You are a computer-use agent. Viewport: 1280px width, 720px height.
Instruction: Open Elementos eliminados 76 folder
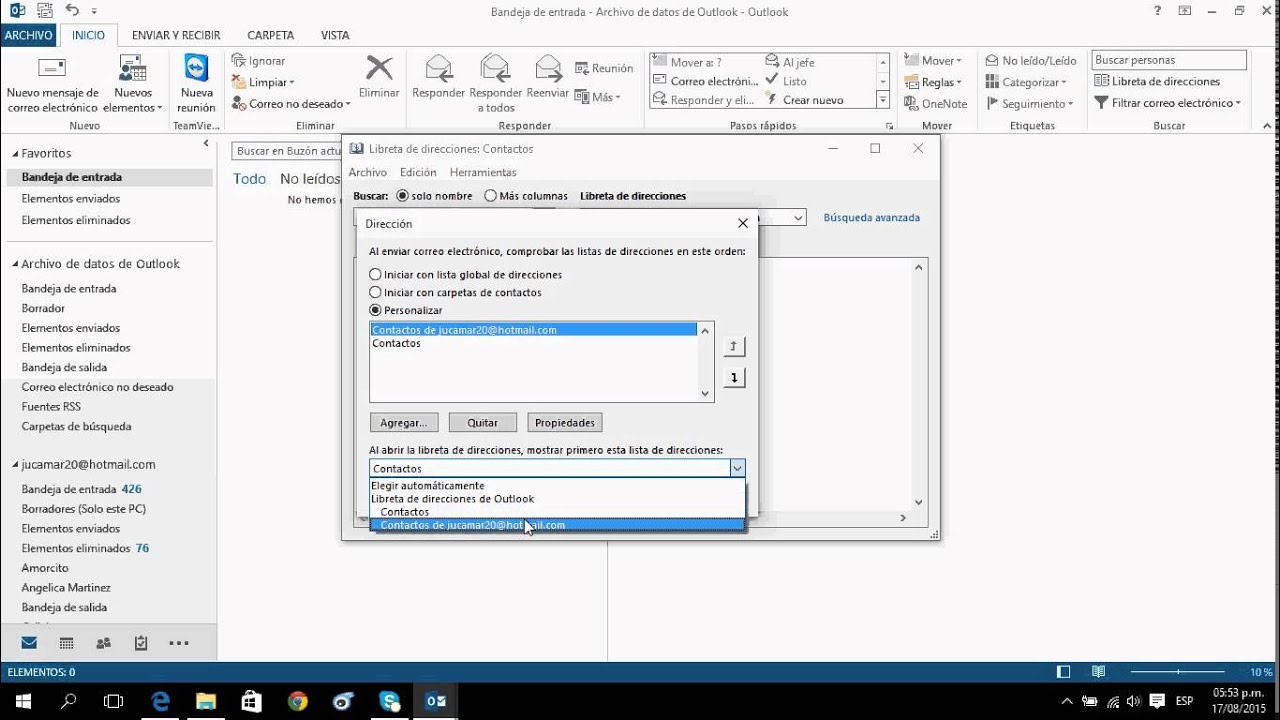coord(85,548)
